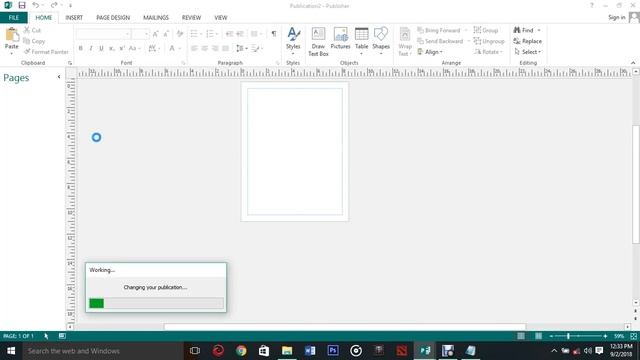640x360 pixels.
Task: Click the Format Painter brush
Action: click(46, 52)
